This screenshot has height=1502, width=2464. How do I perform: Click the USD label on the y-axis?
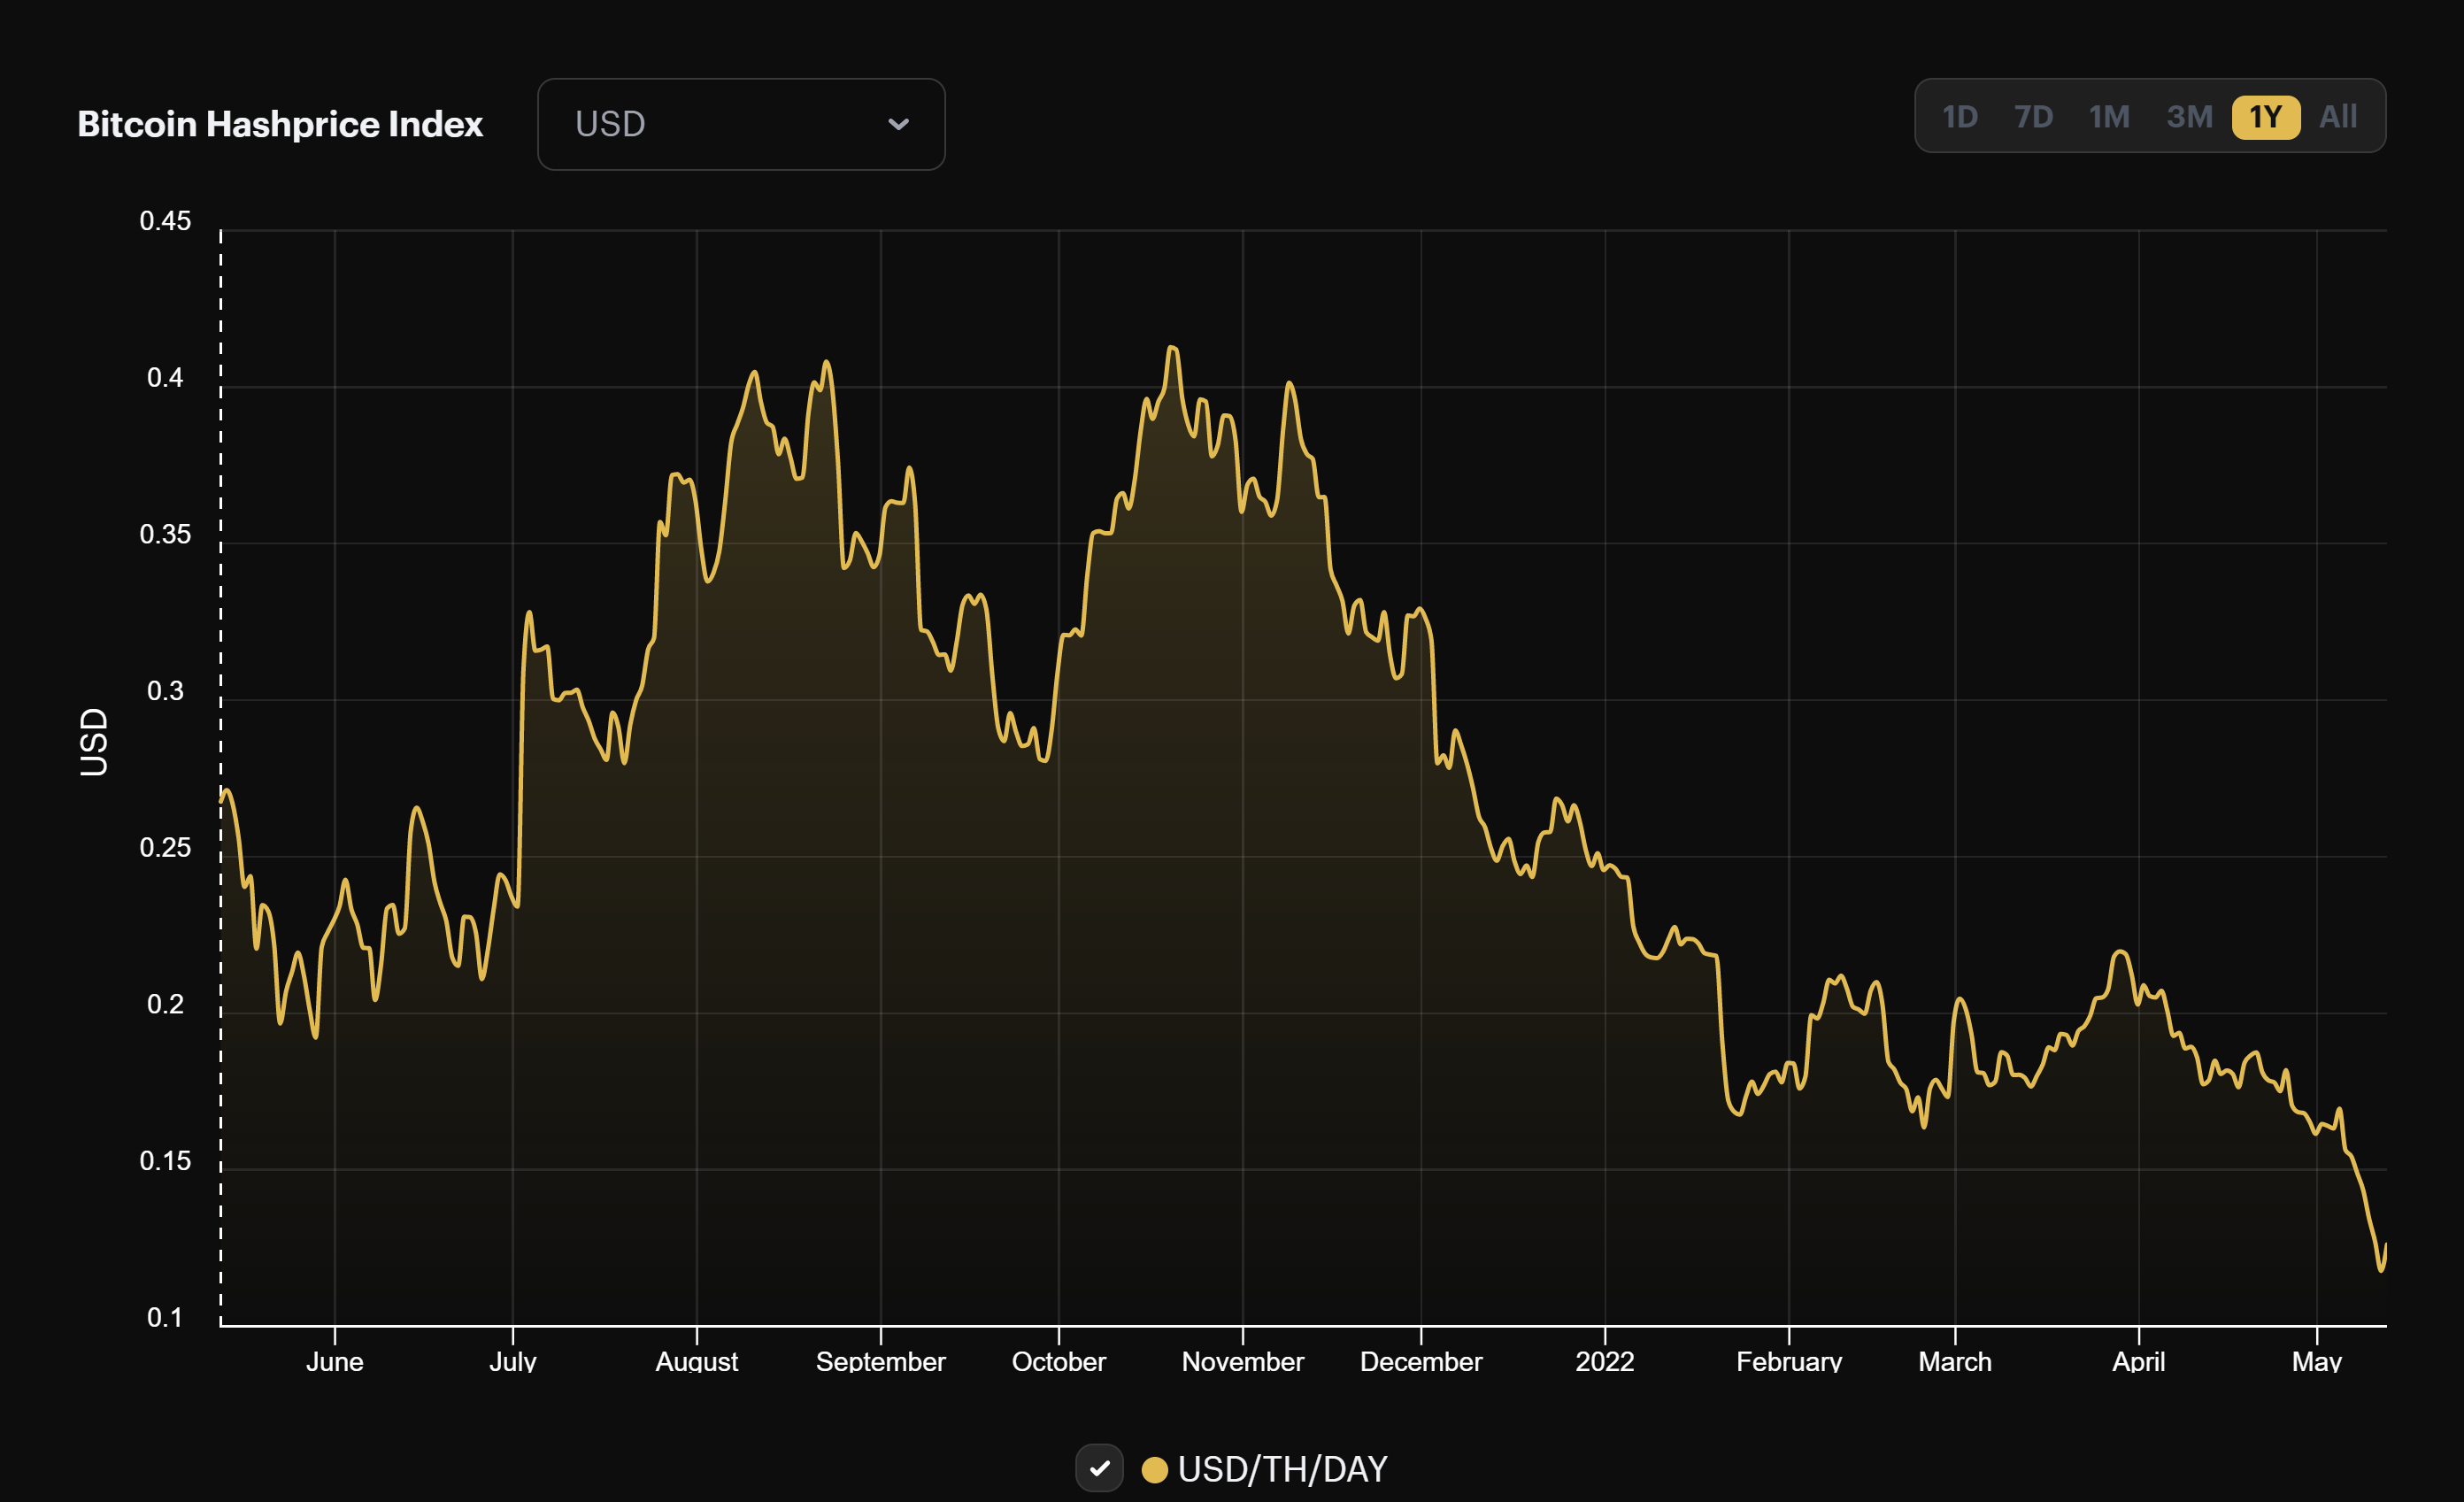click(x=93, y=744)
